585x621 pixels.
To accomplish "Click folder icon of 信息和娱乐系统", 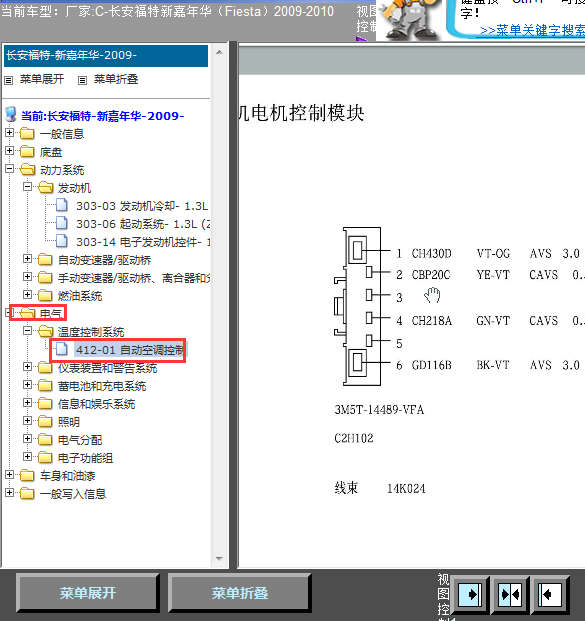I will (x=45, y=404).
